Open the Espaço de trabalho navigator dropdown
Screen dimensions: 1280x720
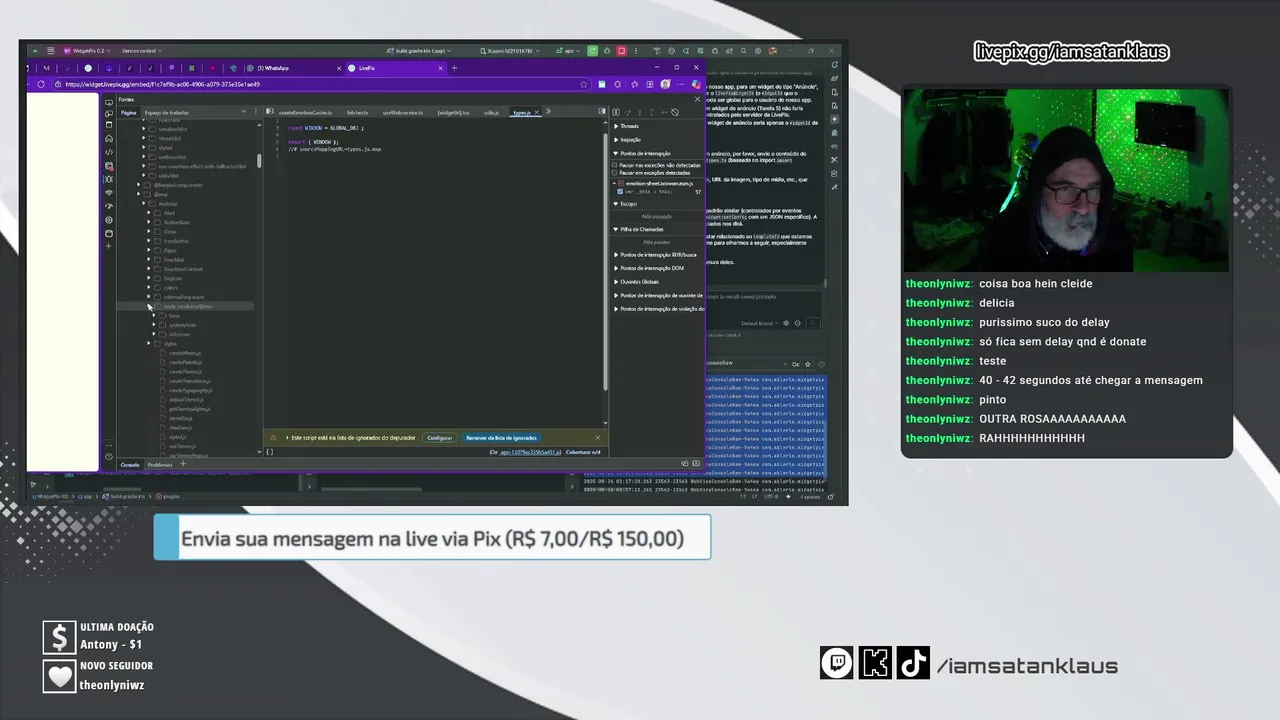pyautogui.click(x=243, y=112)
